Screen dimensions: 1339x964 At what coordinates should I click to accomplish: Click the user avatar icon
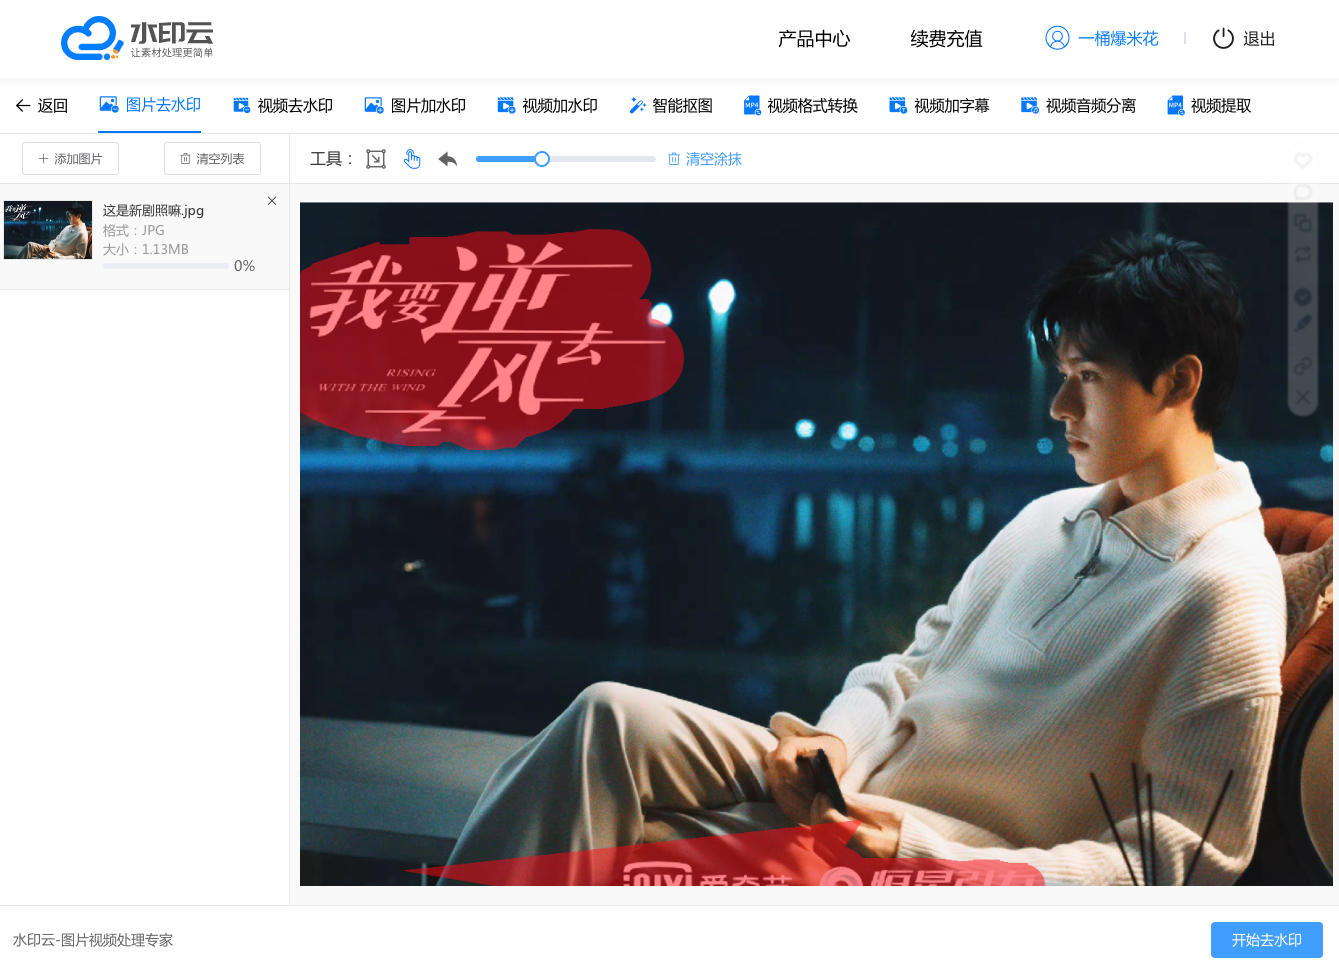point(1057,38)
